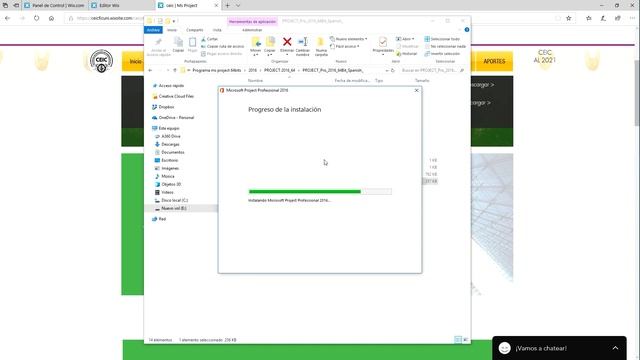Switch to the Inicio ribbon tab
This screenshot has height=360, width=640.
click(x=172, y=30)
